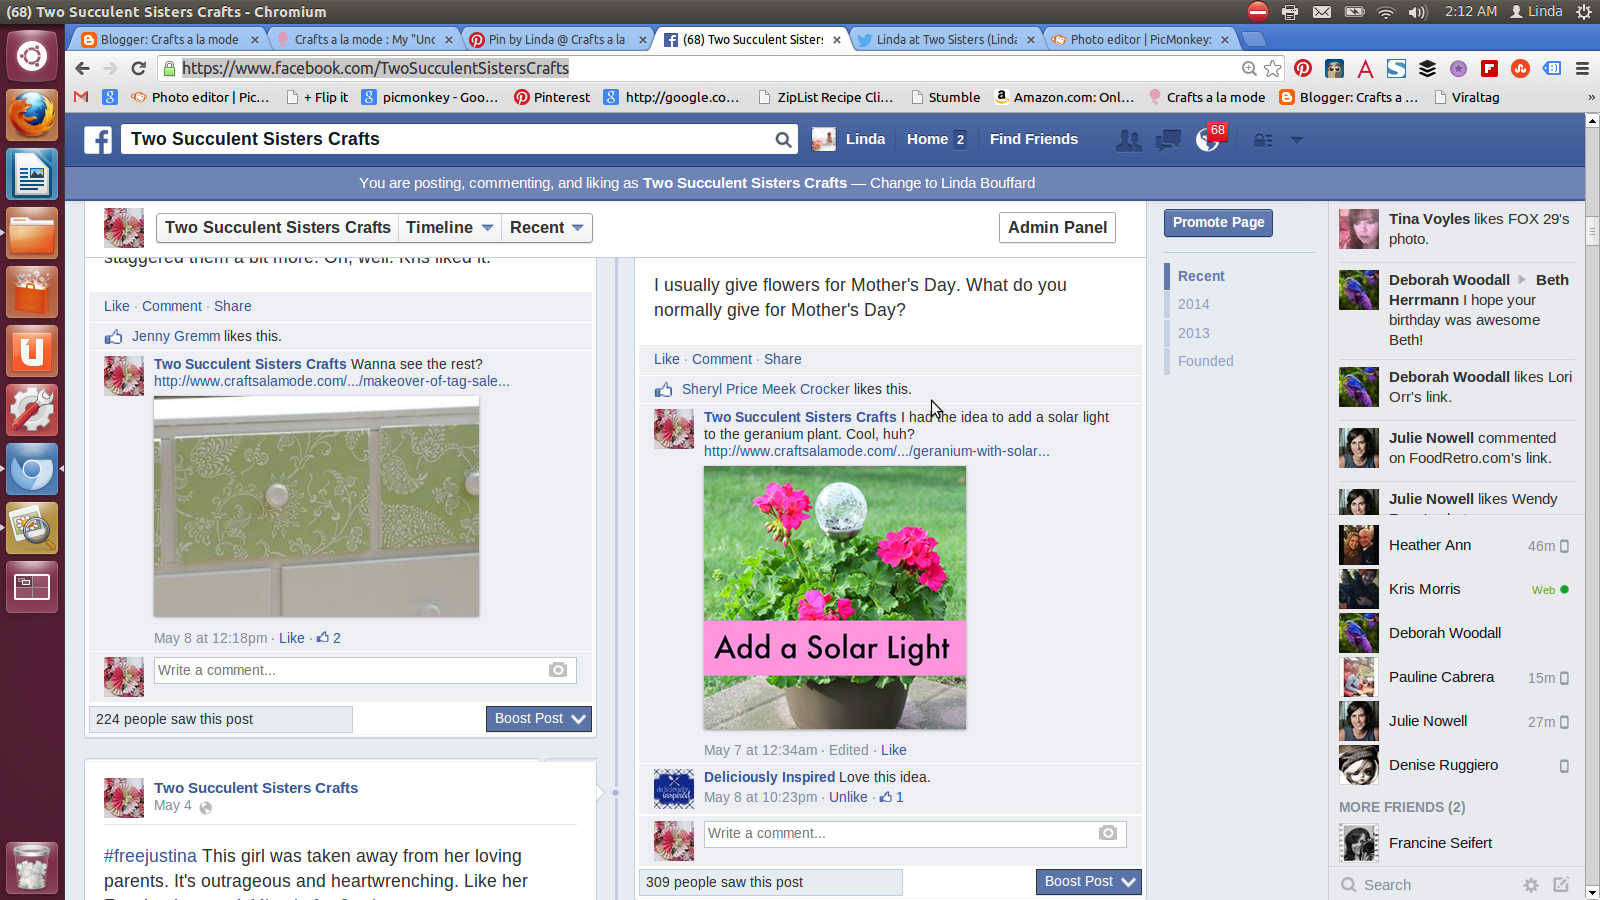
Task: Click the Pinterest extension icon in the browser toolbar
Action: point(1302,68)
